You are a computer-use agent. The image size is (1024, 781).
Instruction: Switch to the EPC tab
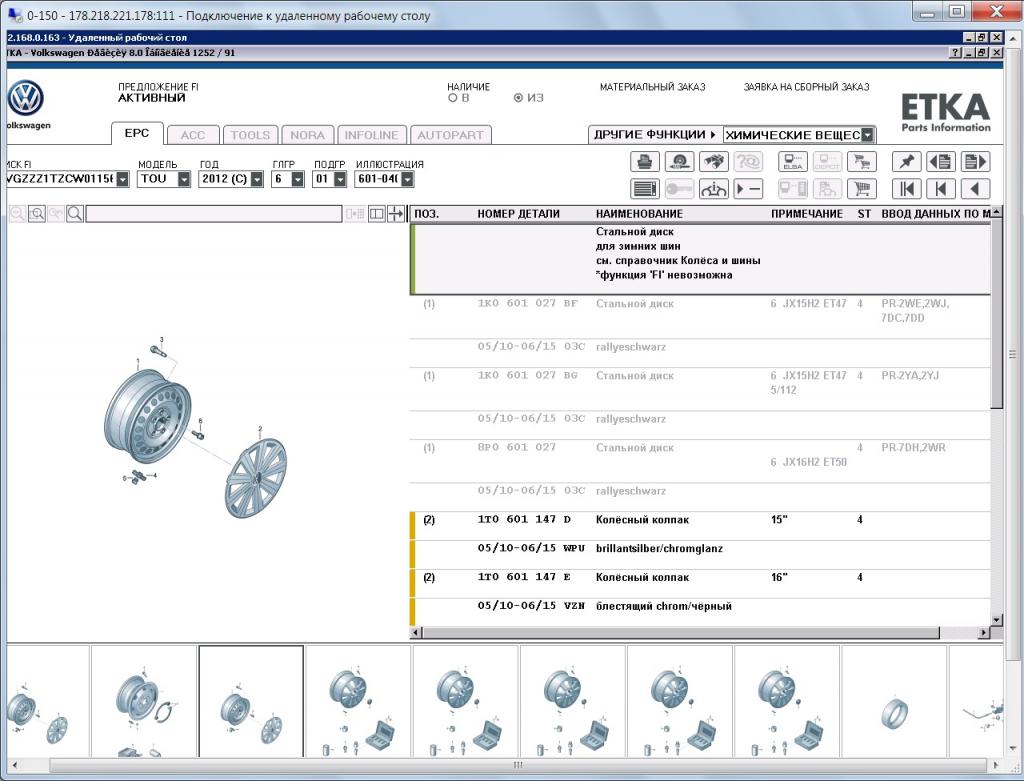point(136,133)
